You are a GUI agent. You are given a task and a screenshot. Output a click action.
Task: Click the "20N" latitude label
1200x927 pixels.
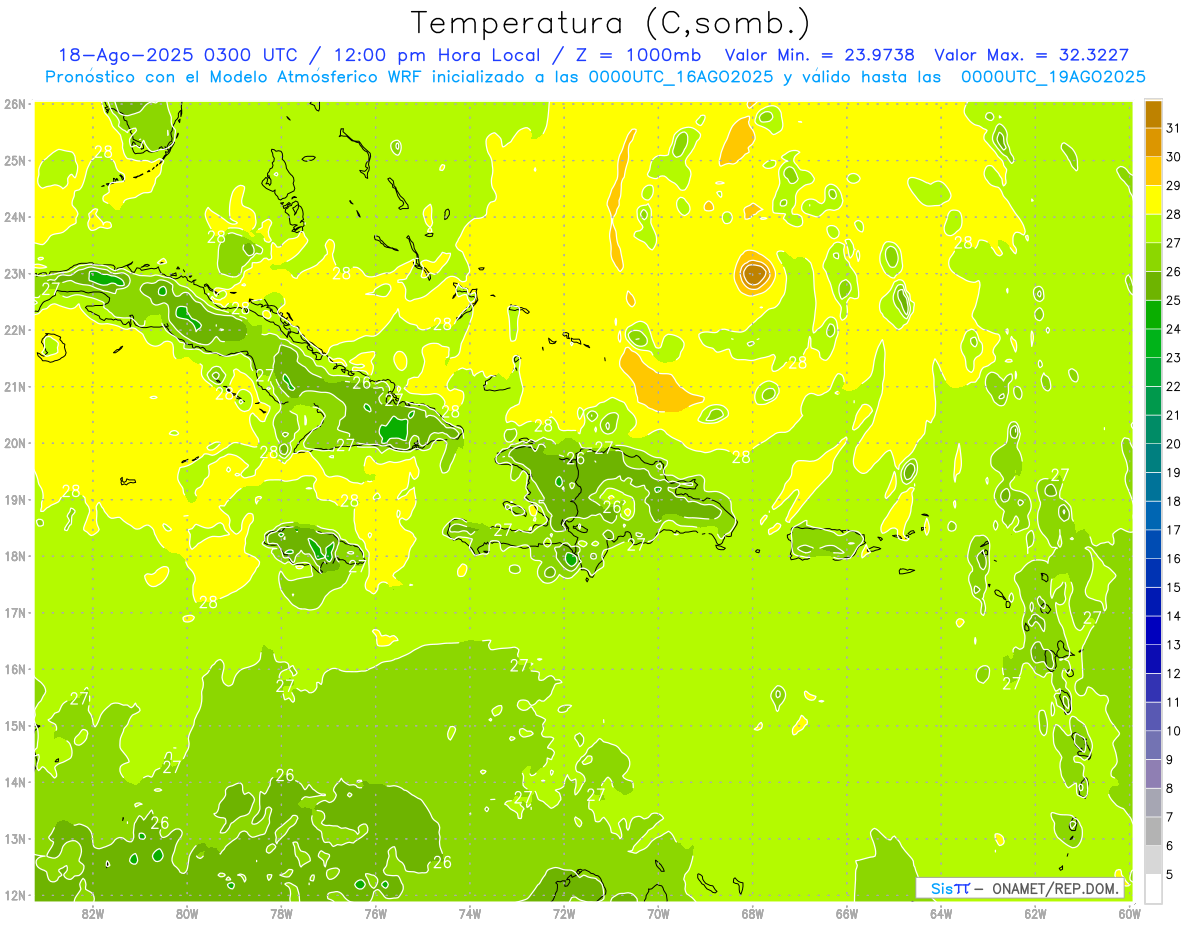(15, 443)
